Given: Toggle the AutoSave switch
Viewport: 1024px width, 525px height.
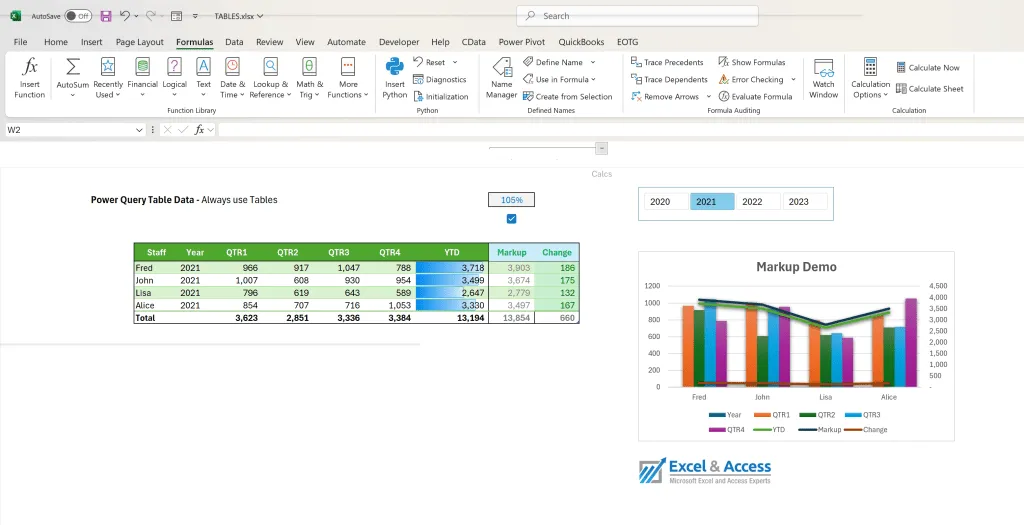Looking at the screenshot, I should coord(78,16).
